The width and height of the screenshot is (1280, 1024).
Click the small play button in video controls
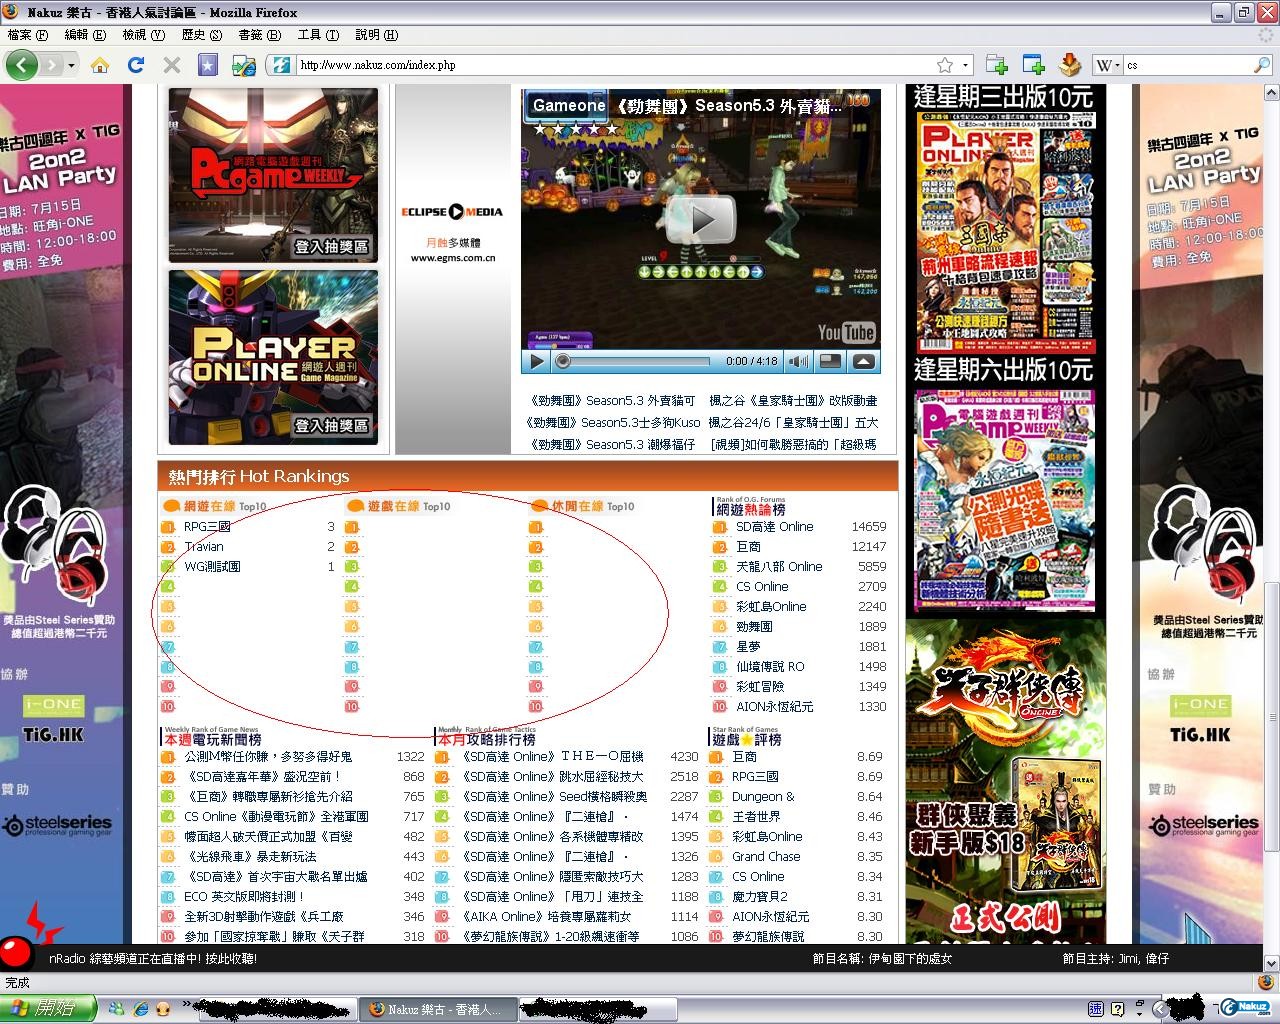536,362
